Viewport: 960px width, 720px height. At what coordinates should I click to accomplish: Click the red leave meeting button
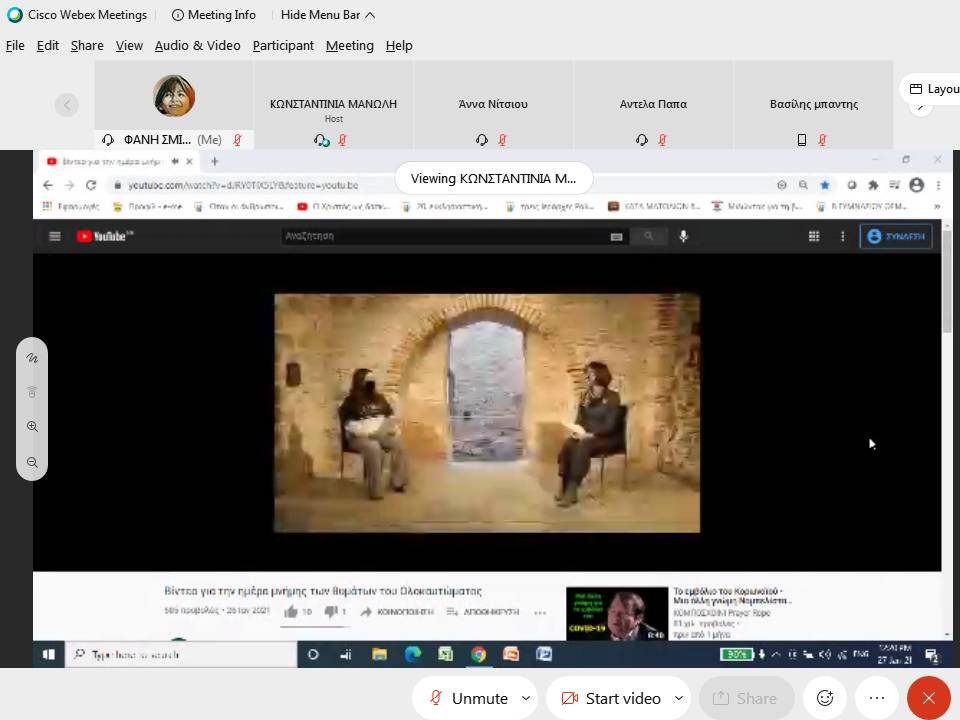(x=928, y=698)
